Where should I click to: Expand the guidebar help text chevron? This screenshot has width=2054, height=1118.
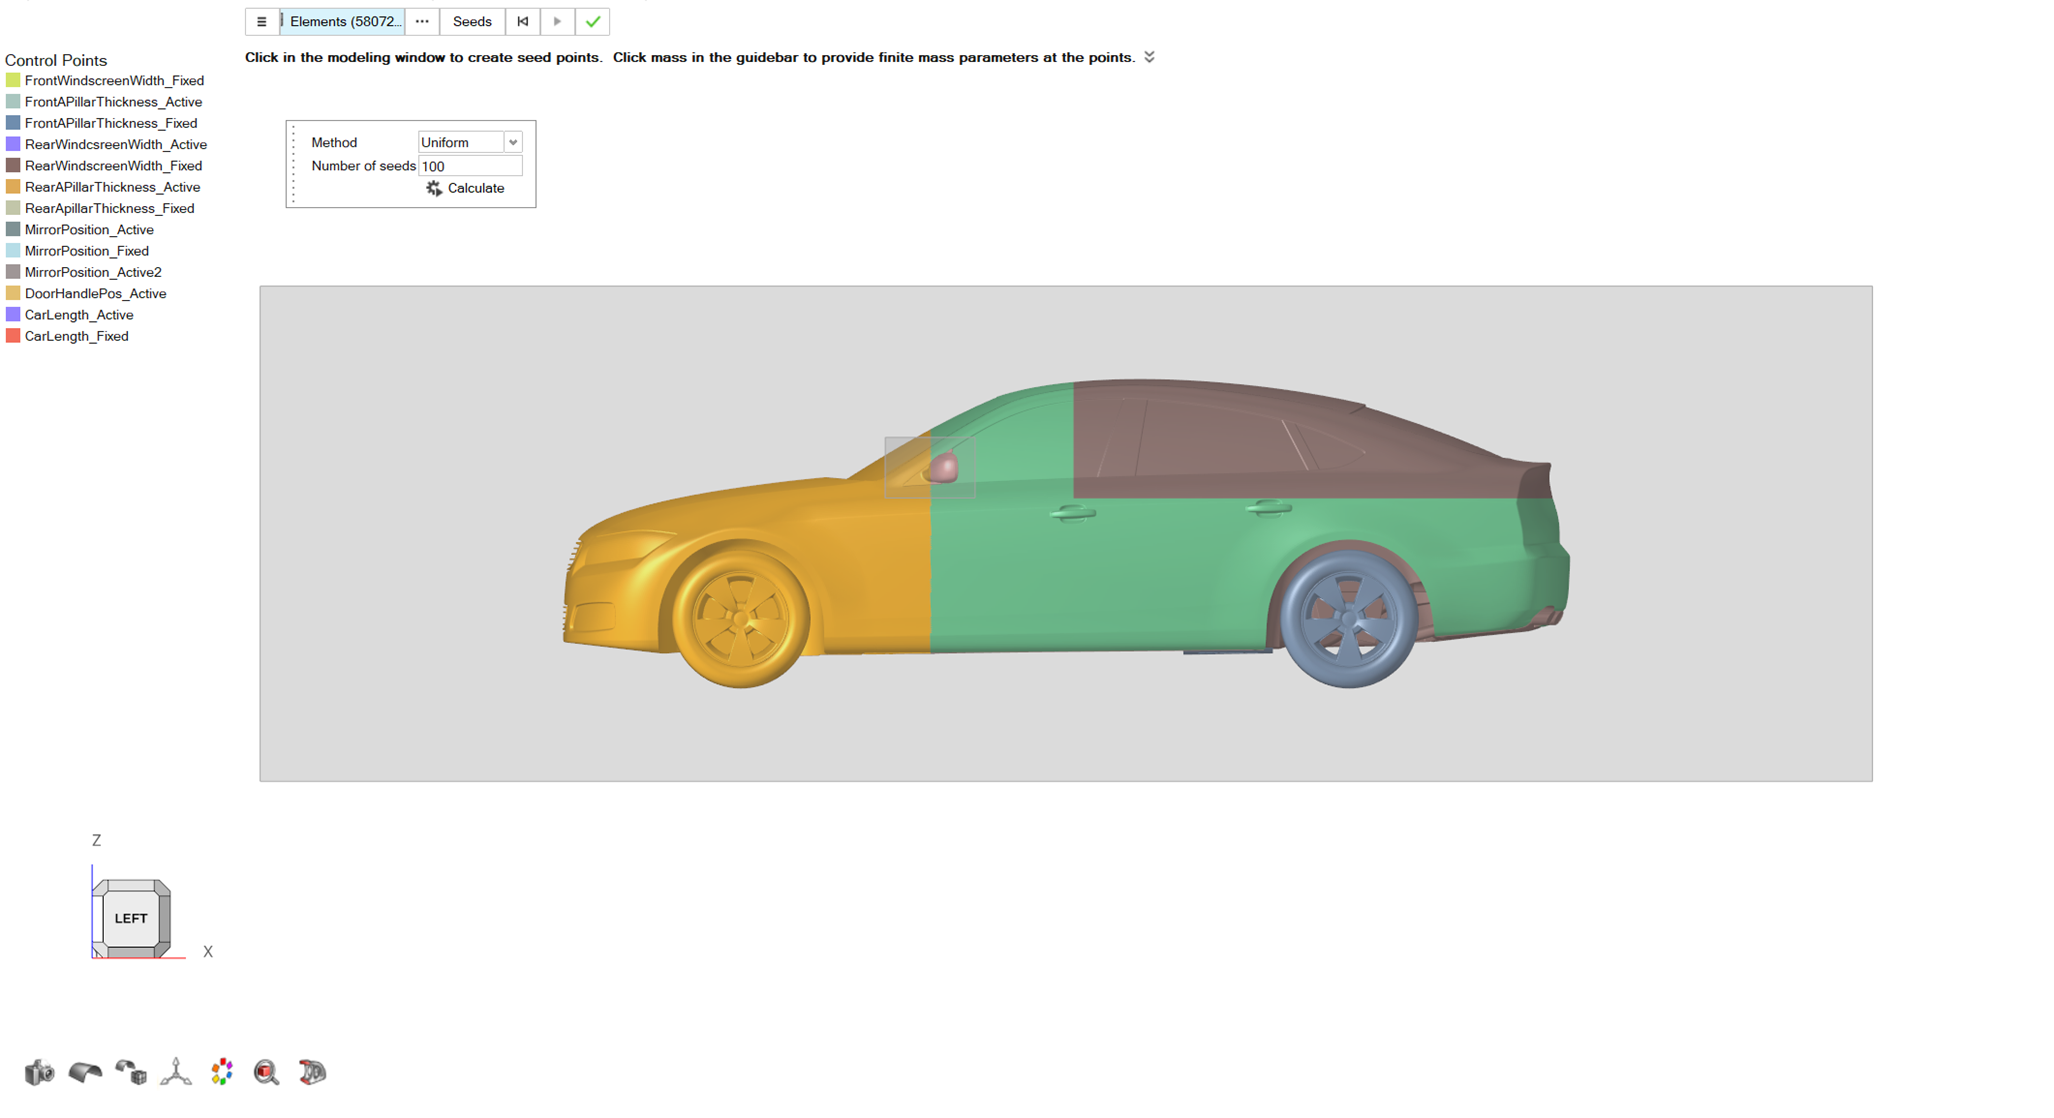(x=1149, y=57)
